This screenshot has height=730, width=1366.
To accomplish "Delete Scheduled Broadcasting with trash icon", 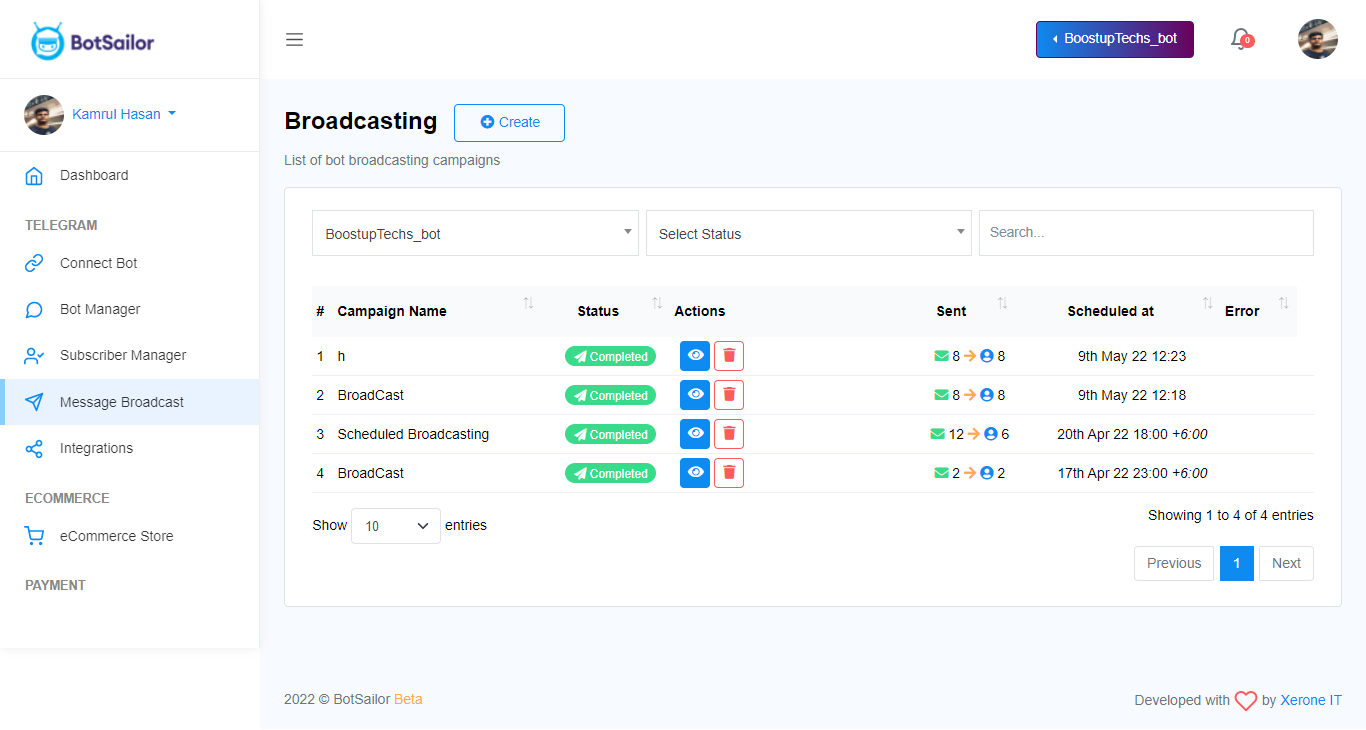I will click(x=729, y=434).
